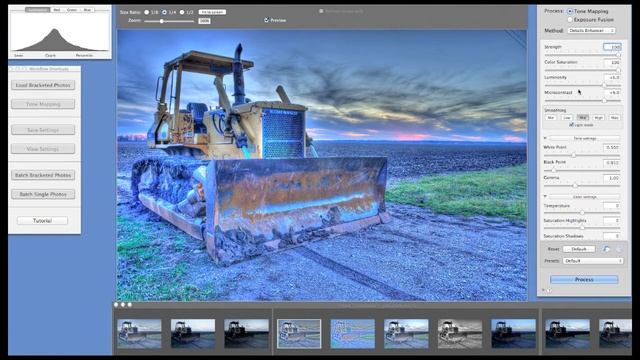
Task: Click the Saturation Shadows value field
Action: pyautogui.click(x=612, y=236)
